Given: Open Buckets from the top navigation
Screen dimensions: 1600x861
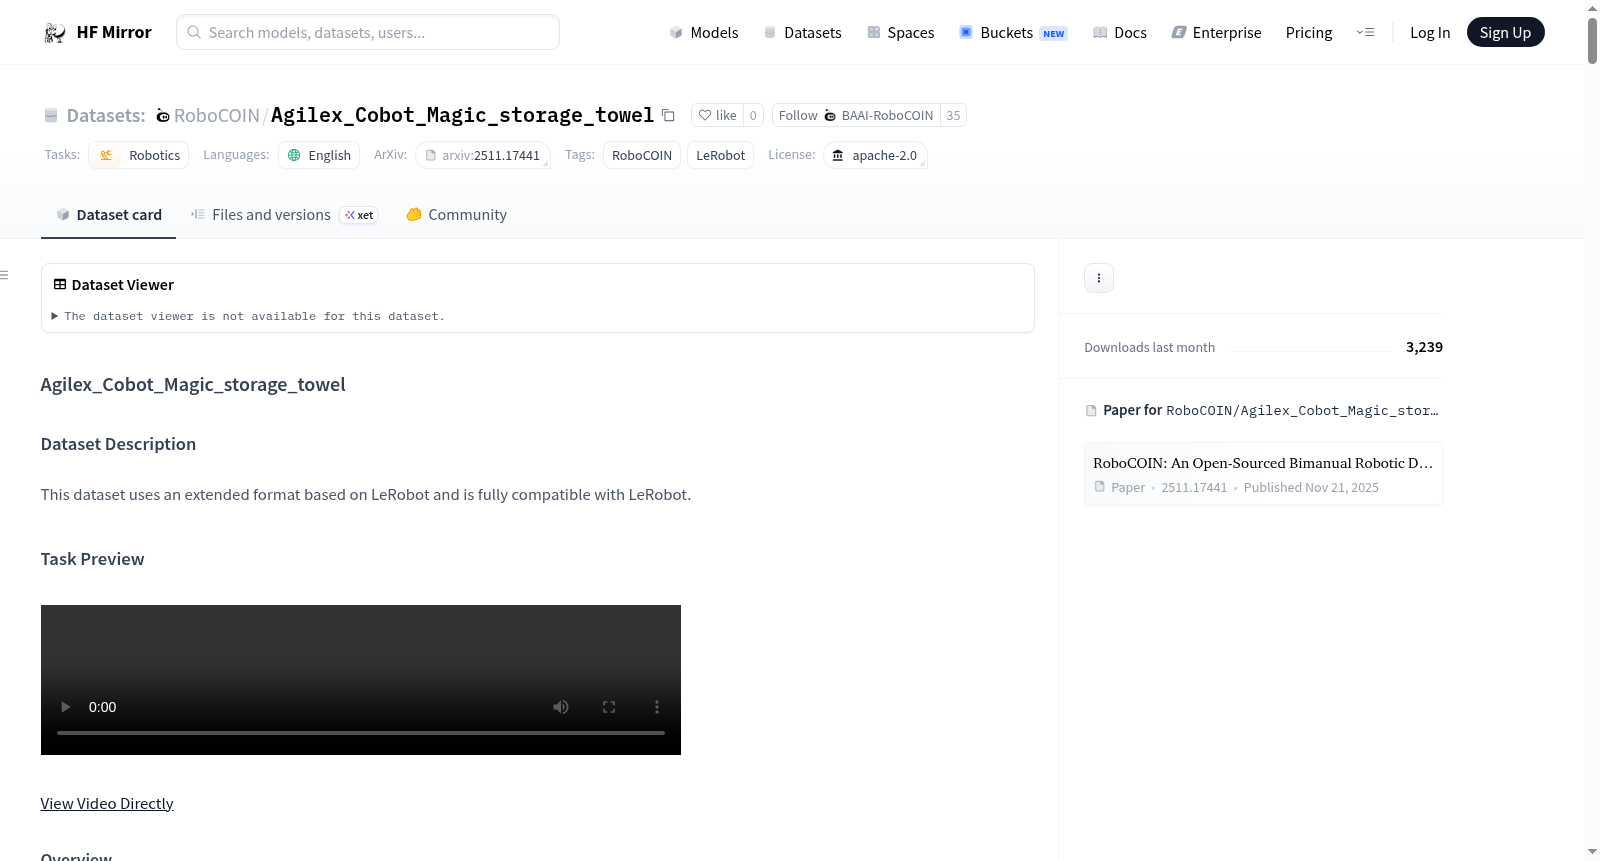Looking at the screenshot, I should pyautogui.click(x=1013, y=33).
